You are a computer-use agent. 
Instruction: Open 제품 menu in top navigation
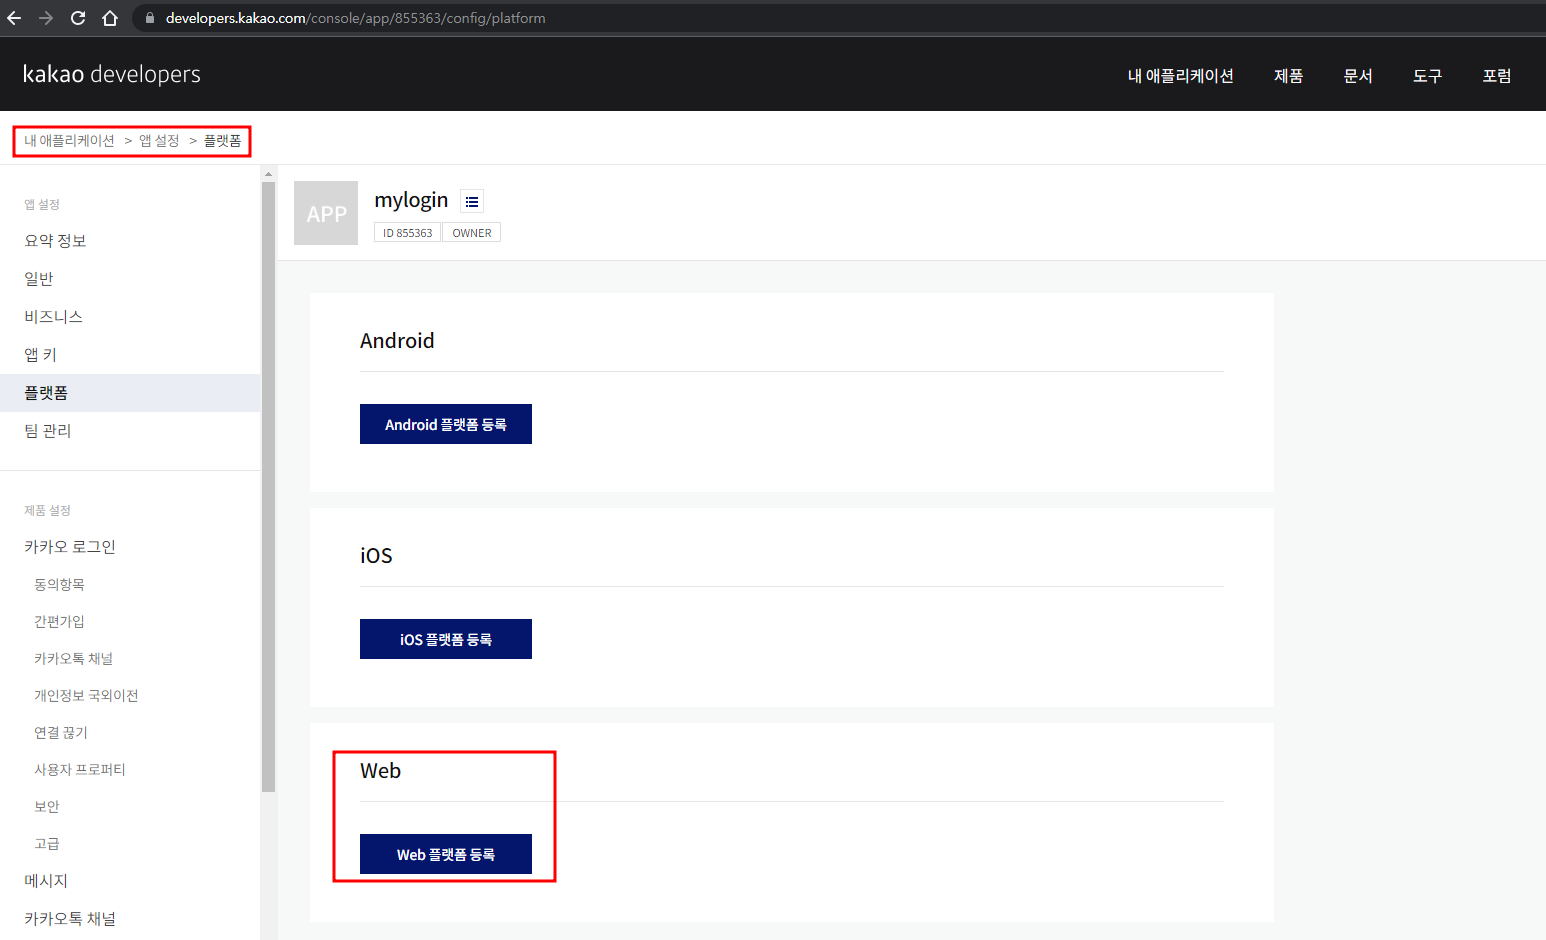click(x=1288, y=76)
